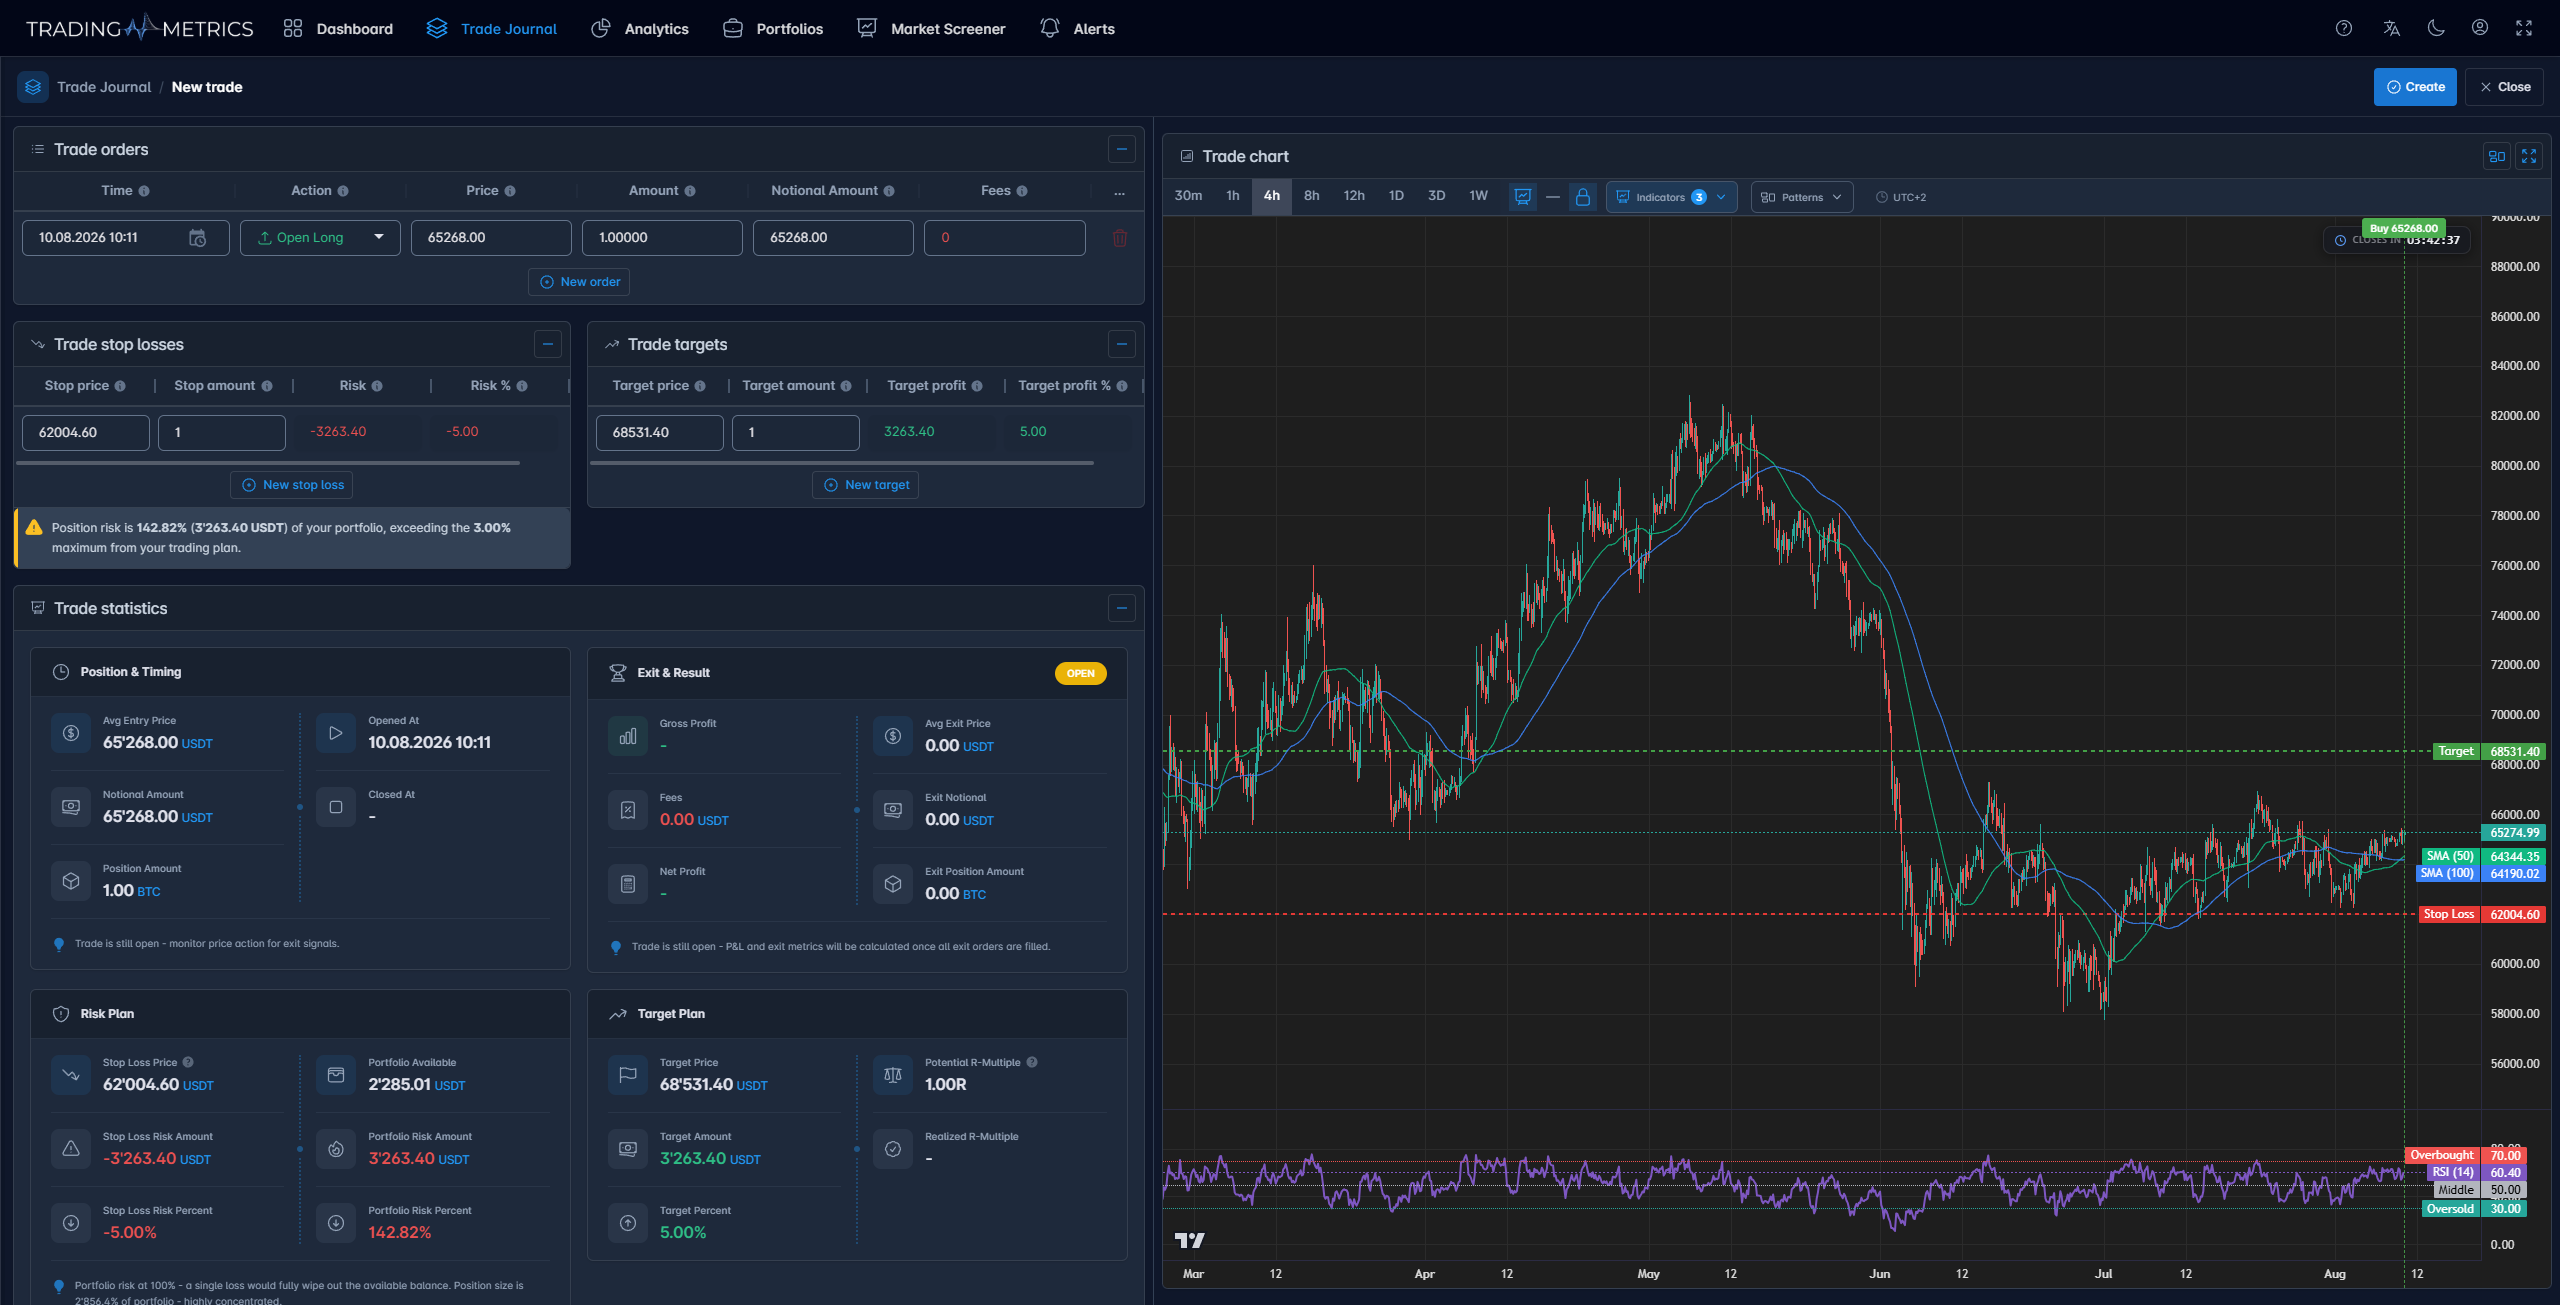Click info icon next to Notional Amount
The image size is (2560, 1305).
(x=889, y=191)
